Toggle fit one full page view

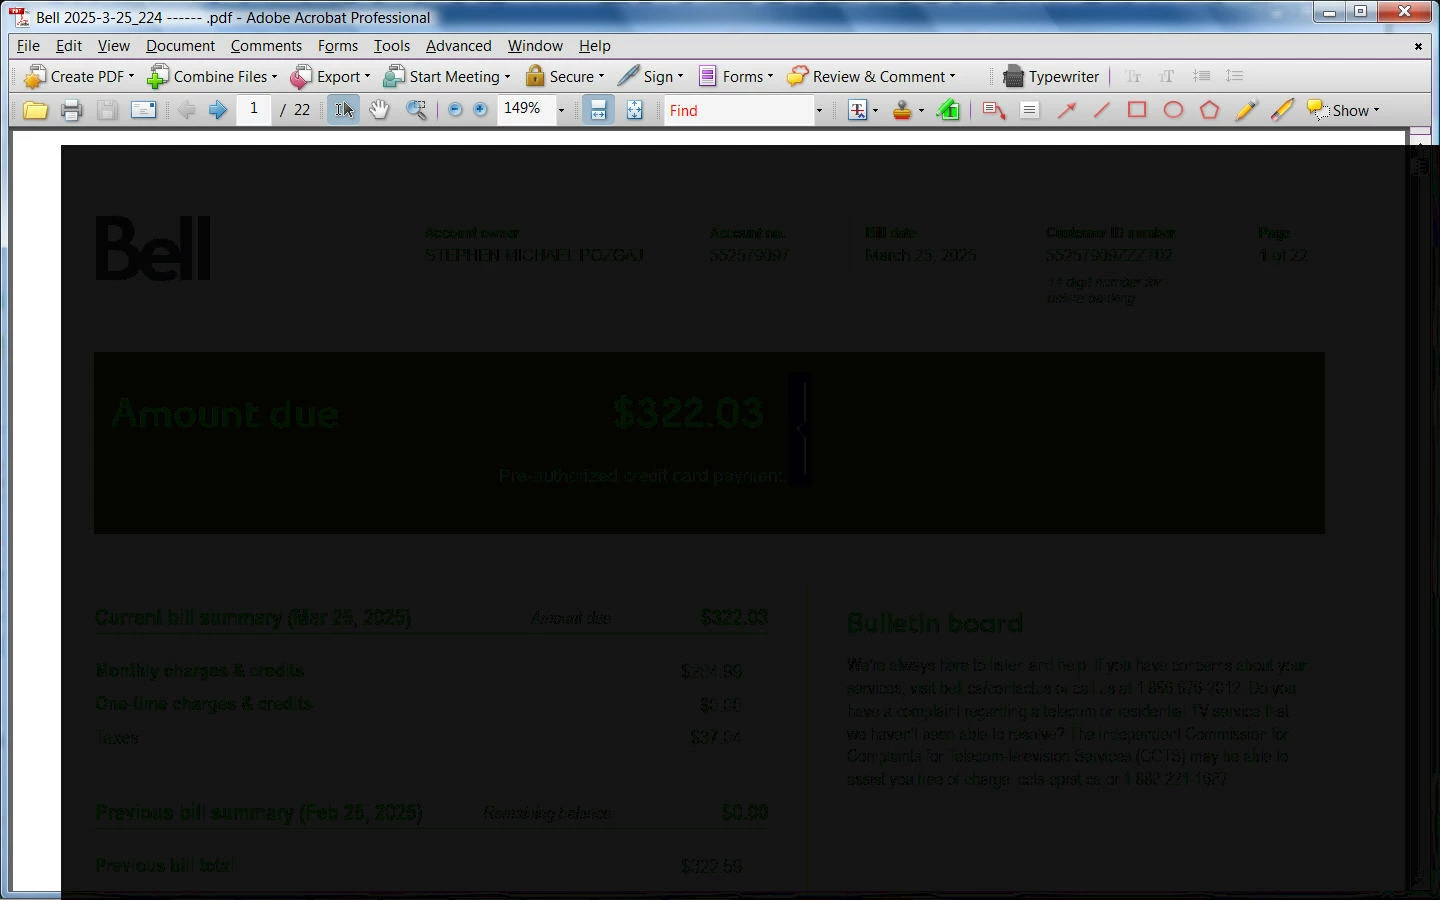click(x=635, y=110)
